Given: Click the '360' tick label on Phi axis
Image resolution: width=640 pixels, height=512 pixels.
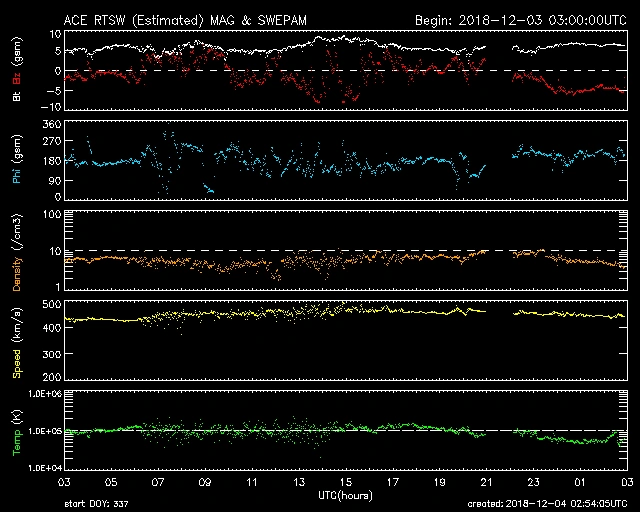Looking at the screenshot, I should pos(52,124).
